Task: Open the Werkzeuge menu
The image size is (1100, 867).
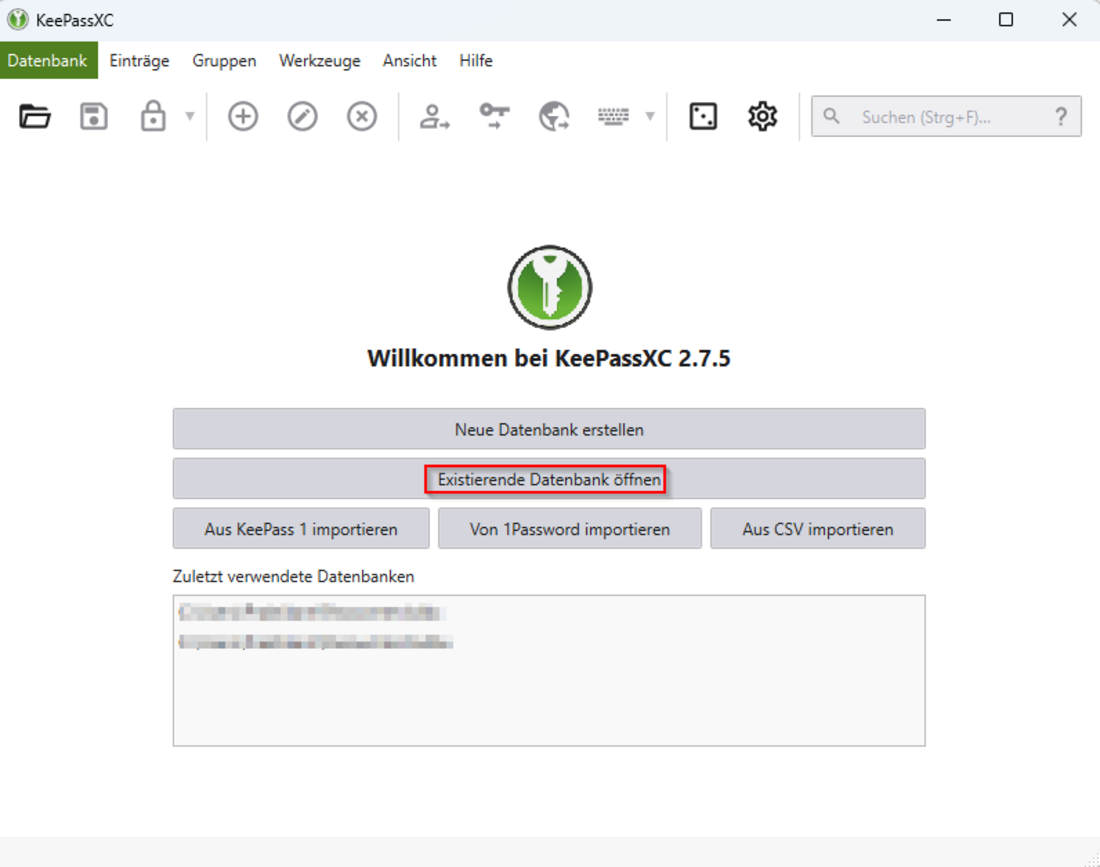Action: (x=320, y=60)
